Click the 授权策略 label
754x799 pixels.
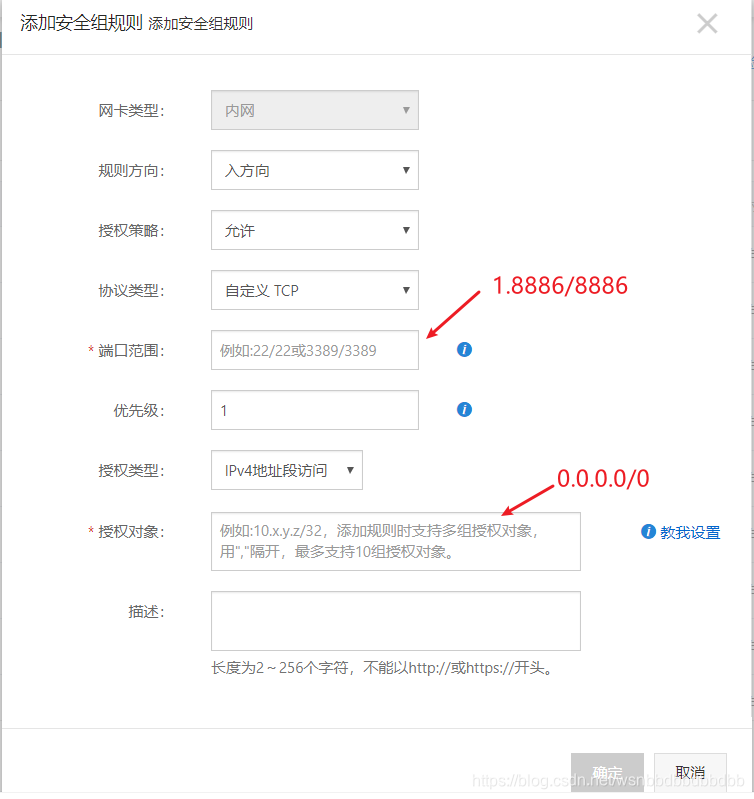point(131,231)
